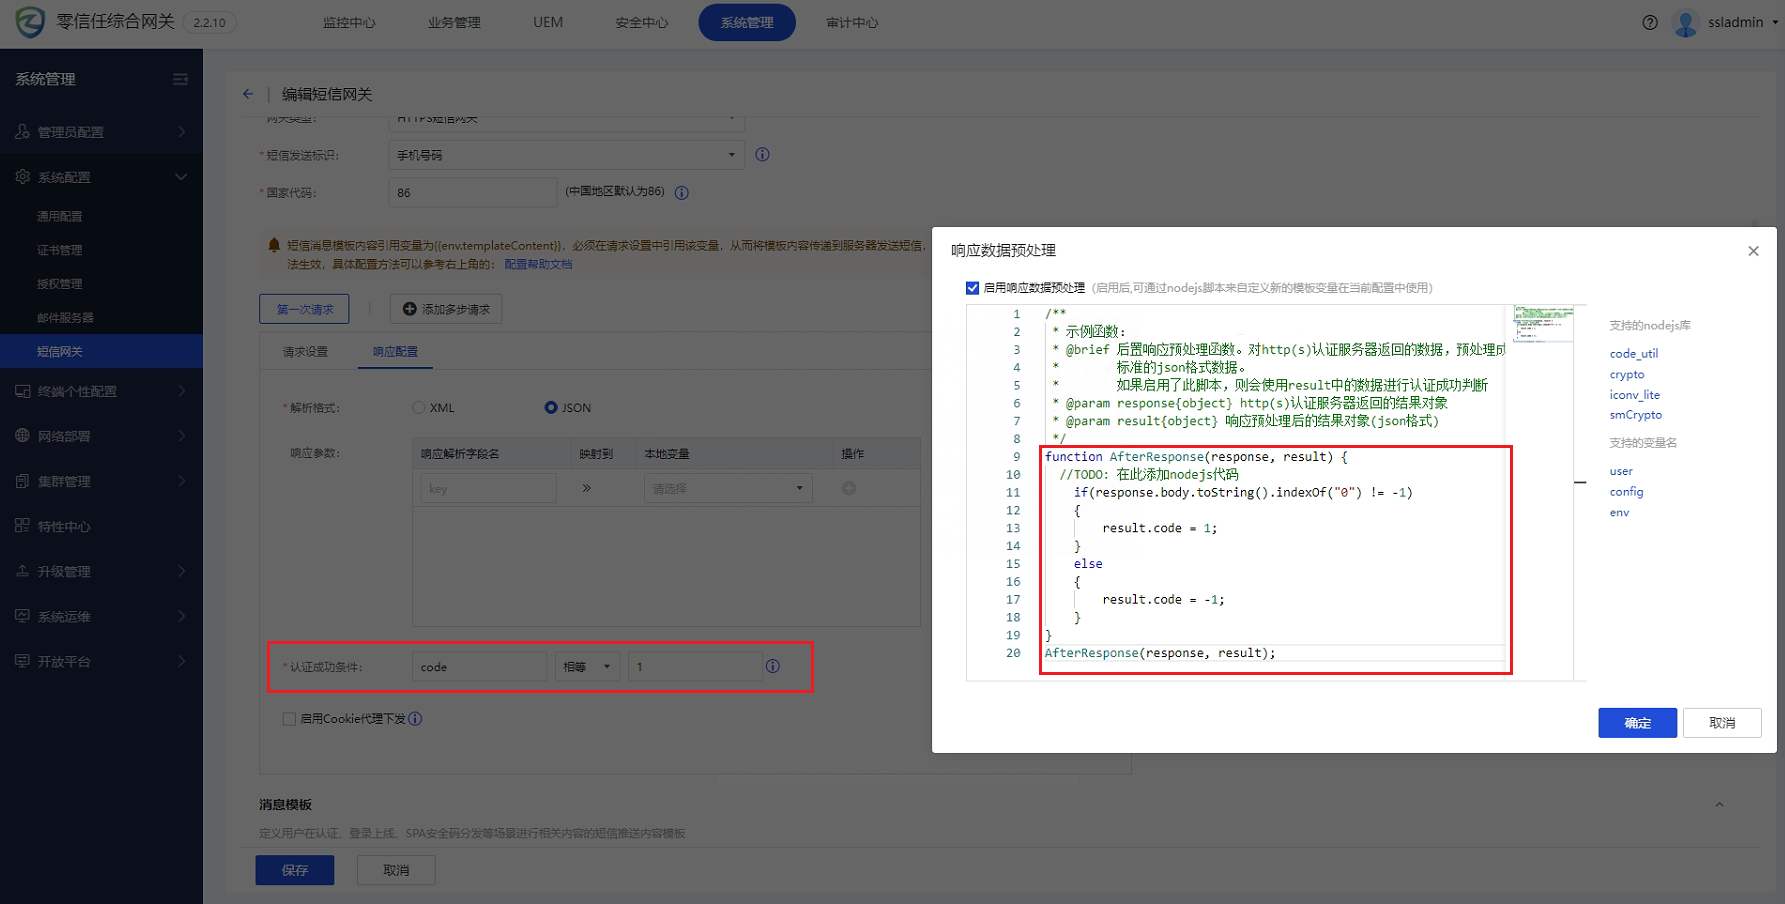Click the 开放平台 sidebar icon
This screenshot has height=904, width=1785.
[22, 661]
